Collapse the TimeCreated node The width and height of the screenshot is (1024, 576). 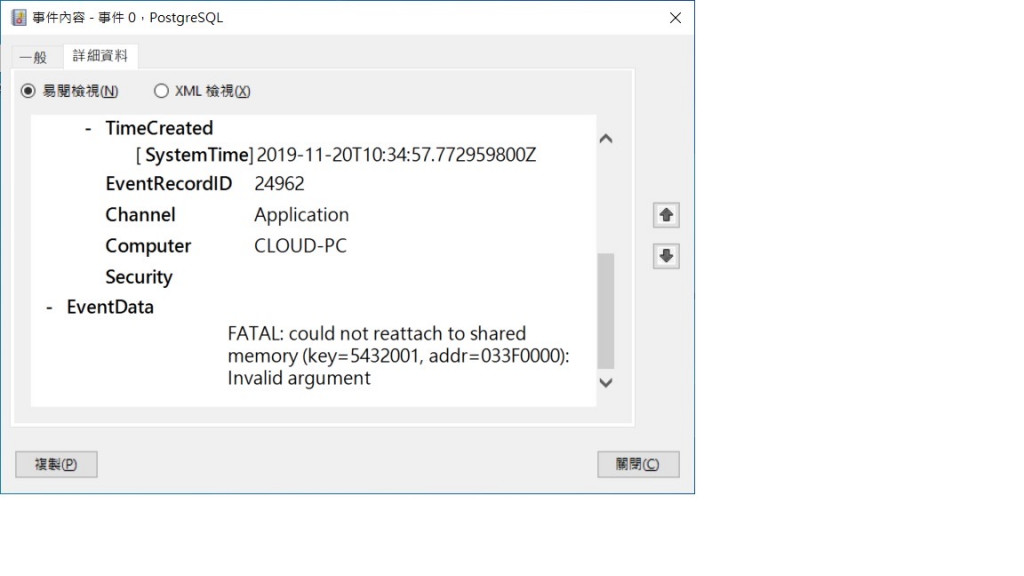88,129
